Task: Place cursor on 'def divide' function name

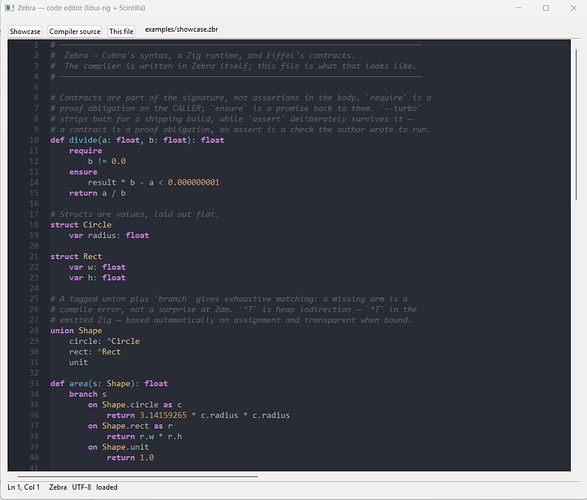Action: (83, 140)
